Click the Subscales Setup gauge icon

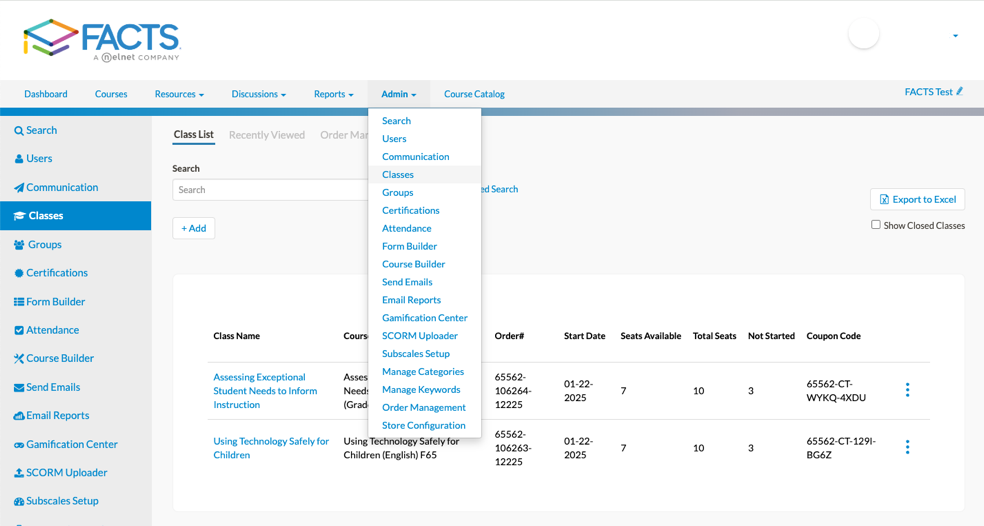(19, 502)
